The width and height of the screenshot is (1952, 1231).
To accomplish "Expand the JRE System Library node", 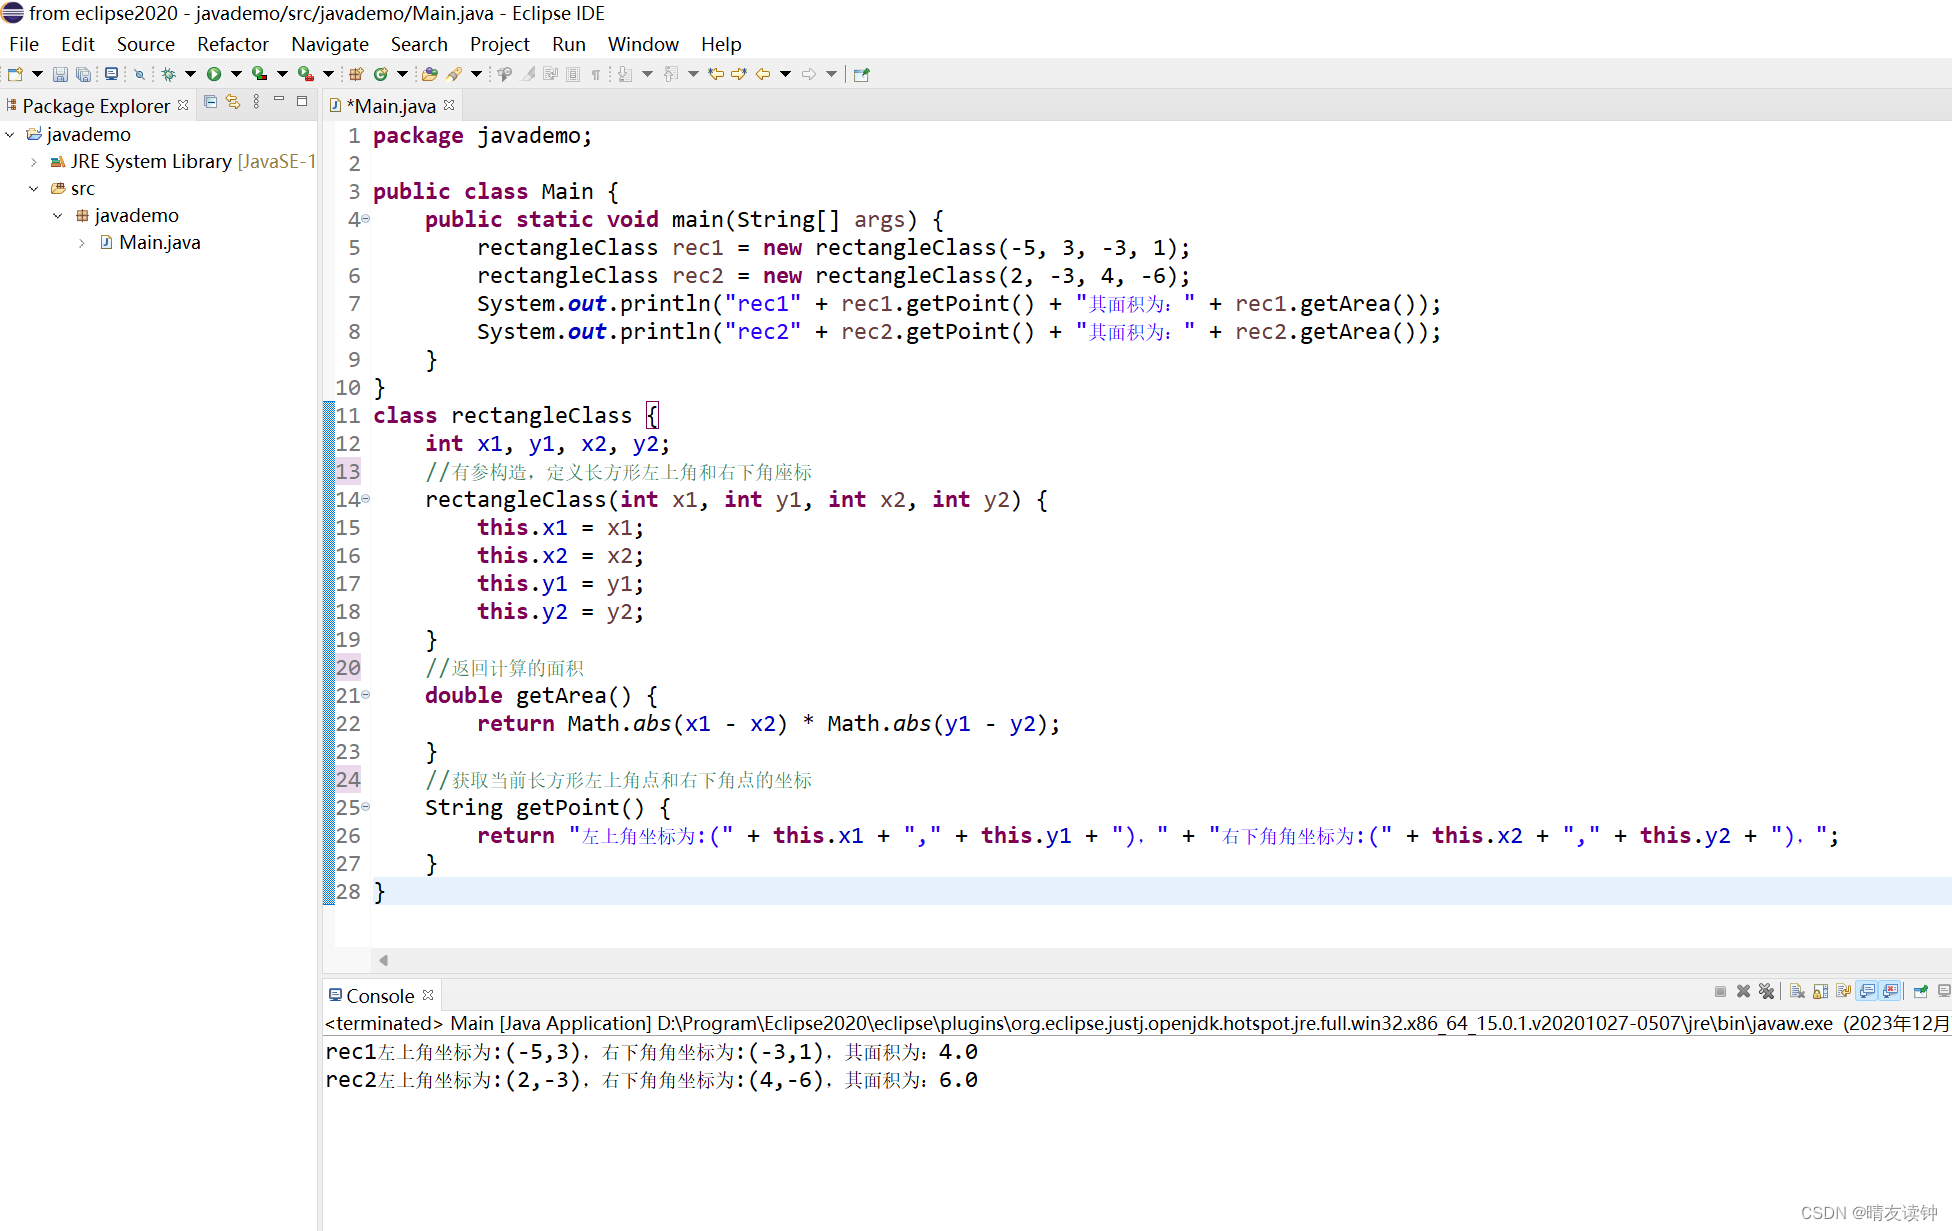I will coord(34,162).
